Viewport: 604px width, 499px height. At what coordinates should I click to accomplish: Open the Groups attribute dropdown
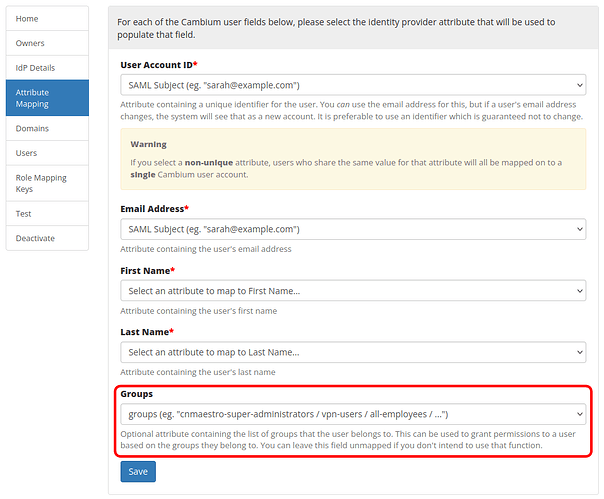point(352,414)
